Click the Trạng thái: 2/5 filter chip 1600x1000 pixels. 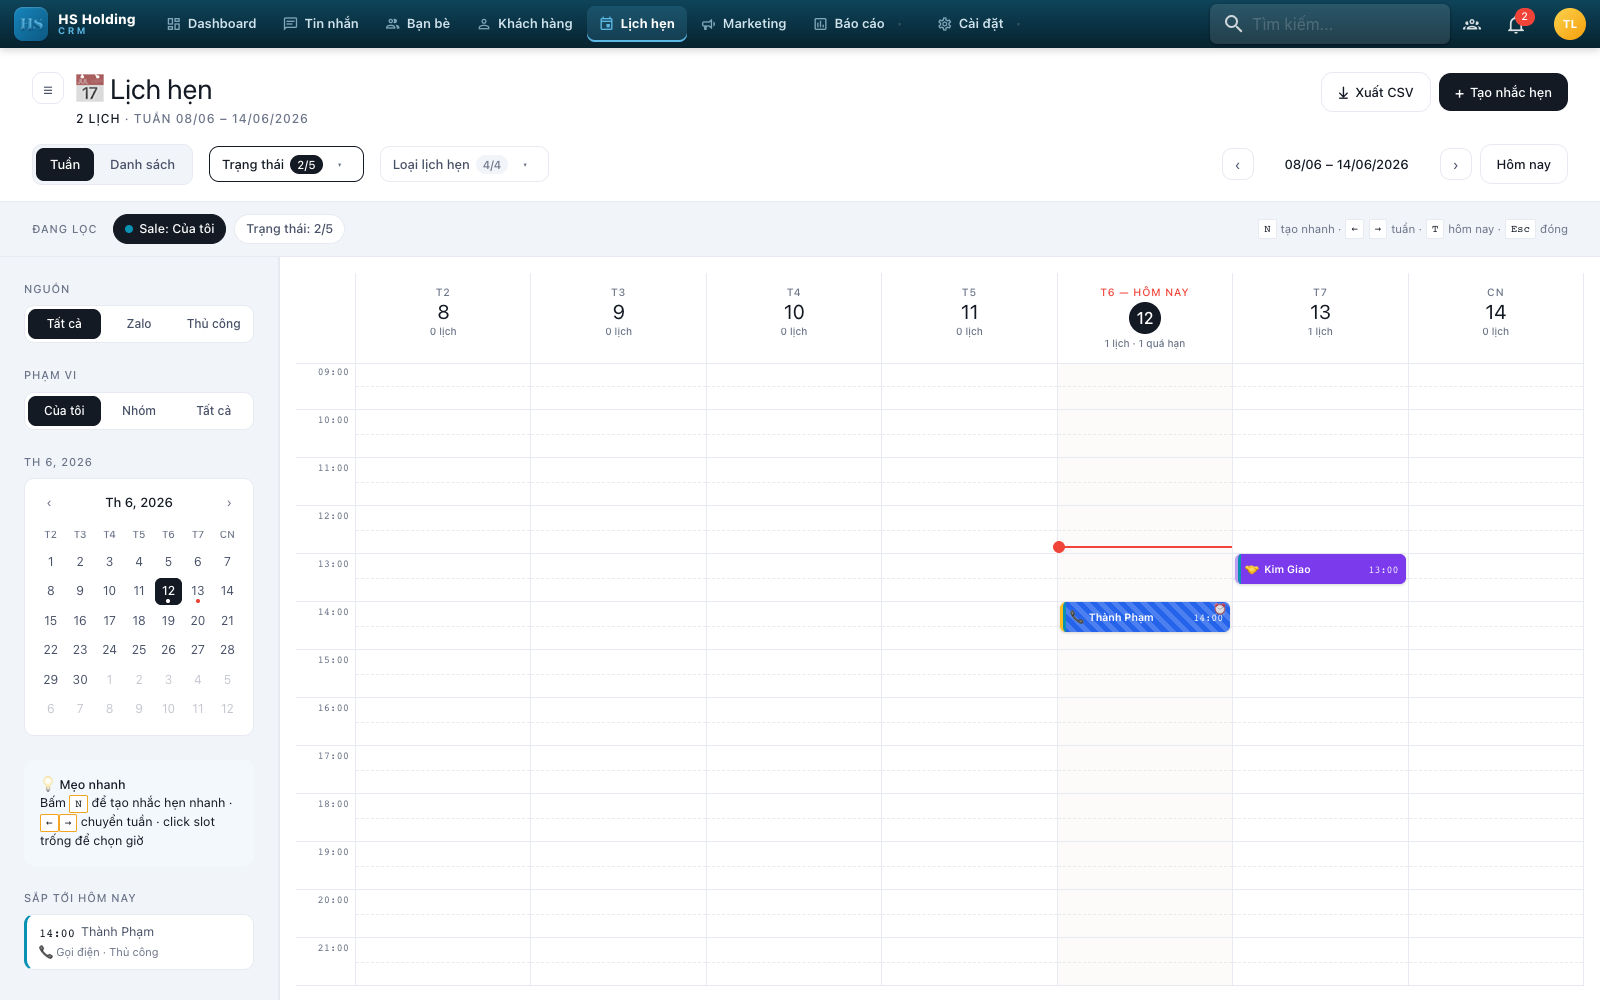pyautogui.click(x=289, y=229)
